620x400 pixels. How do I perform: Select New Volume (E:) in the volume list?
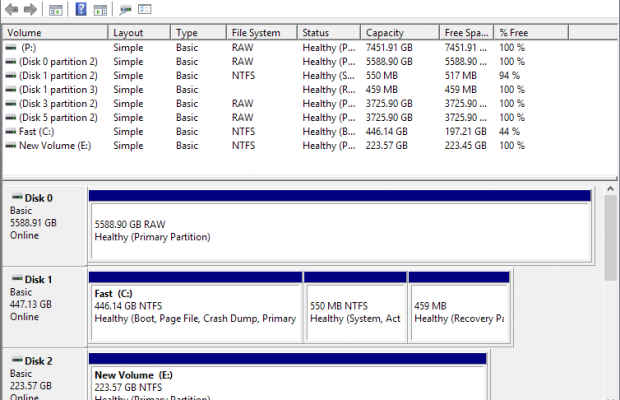pos(54,145)
